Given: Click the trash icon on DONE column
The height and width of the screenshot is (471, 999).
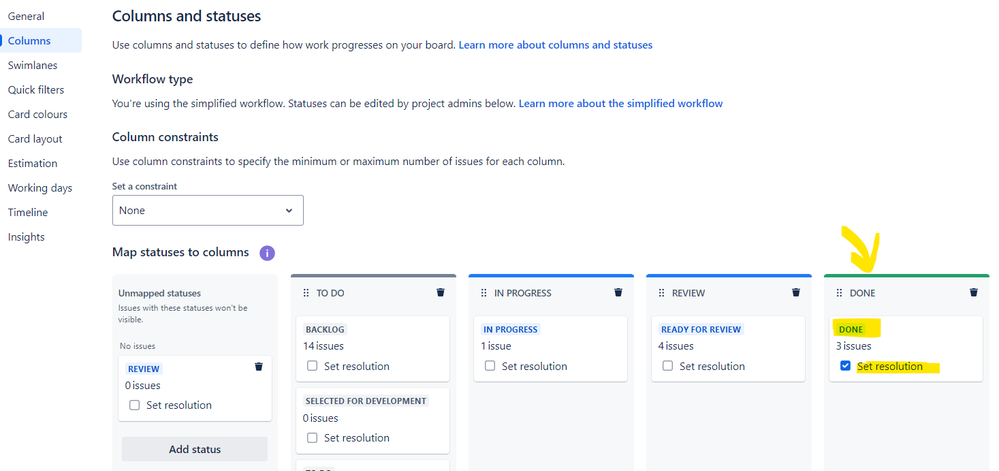Looking at the screenshot, I should coord(974,293).
